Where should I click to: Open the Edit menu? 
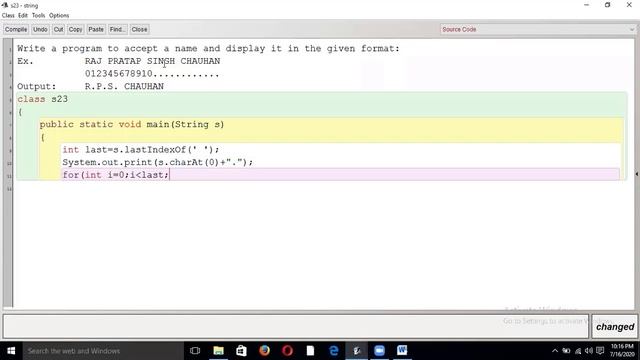tap(23, 16)
